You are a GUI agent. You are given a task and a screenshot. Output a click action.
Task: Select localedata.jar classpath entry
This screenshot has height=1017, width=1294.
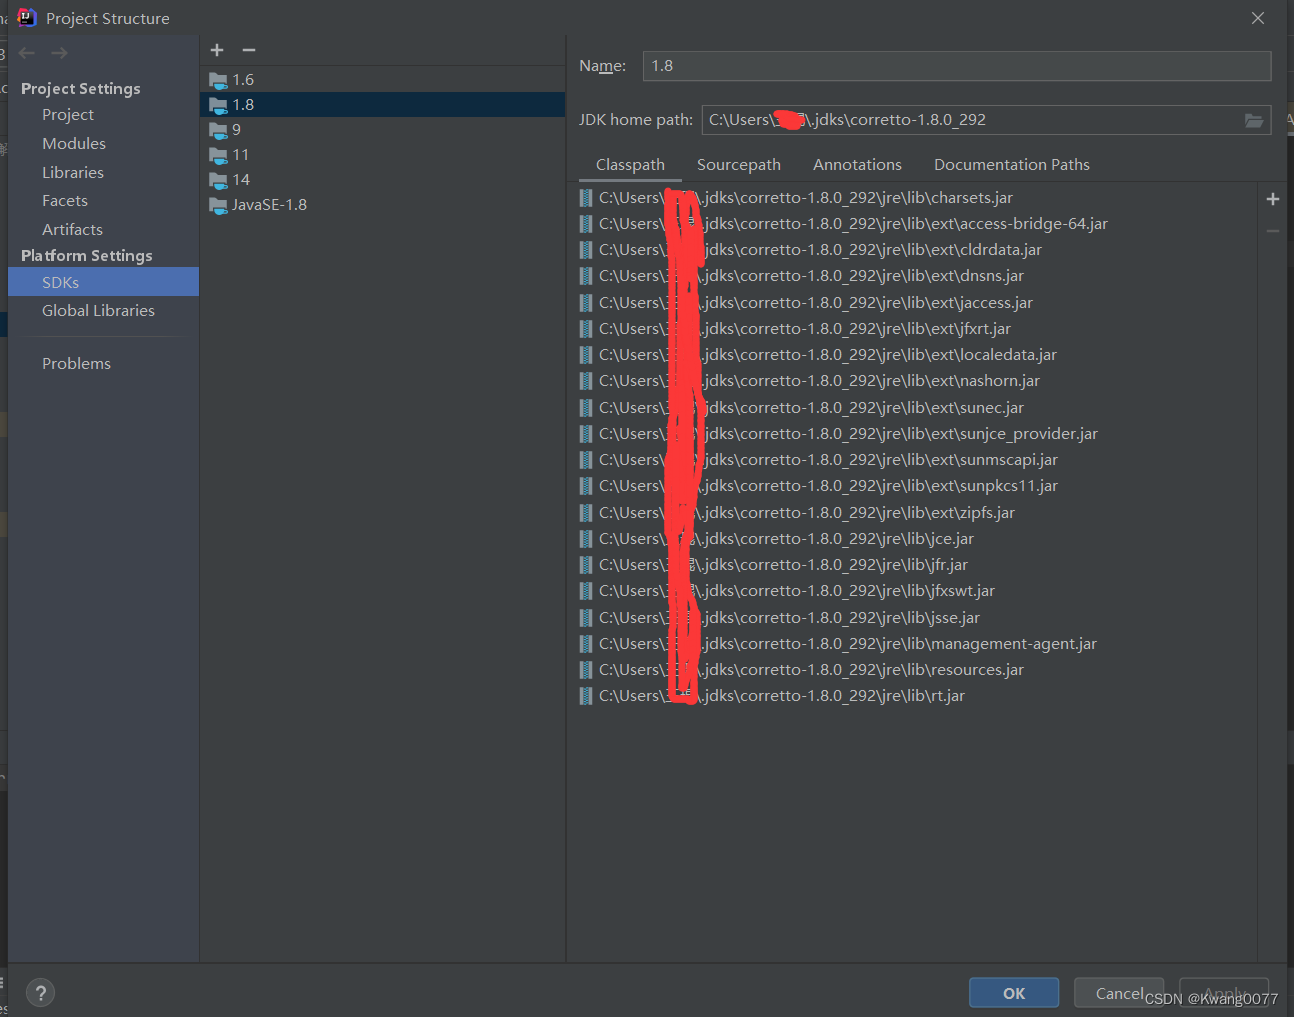coord(917,355)
